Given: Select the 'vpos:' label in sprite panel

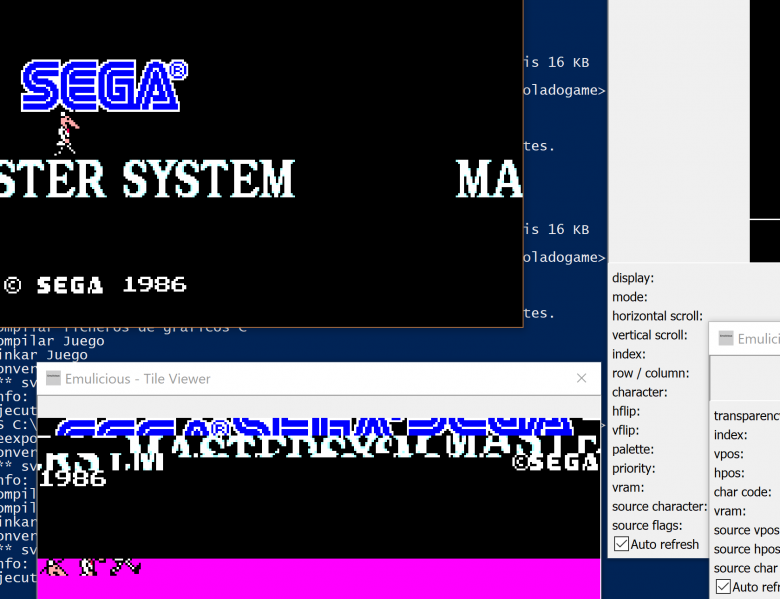Looking at the screenshot, I should pos(728,454).
